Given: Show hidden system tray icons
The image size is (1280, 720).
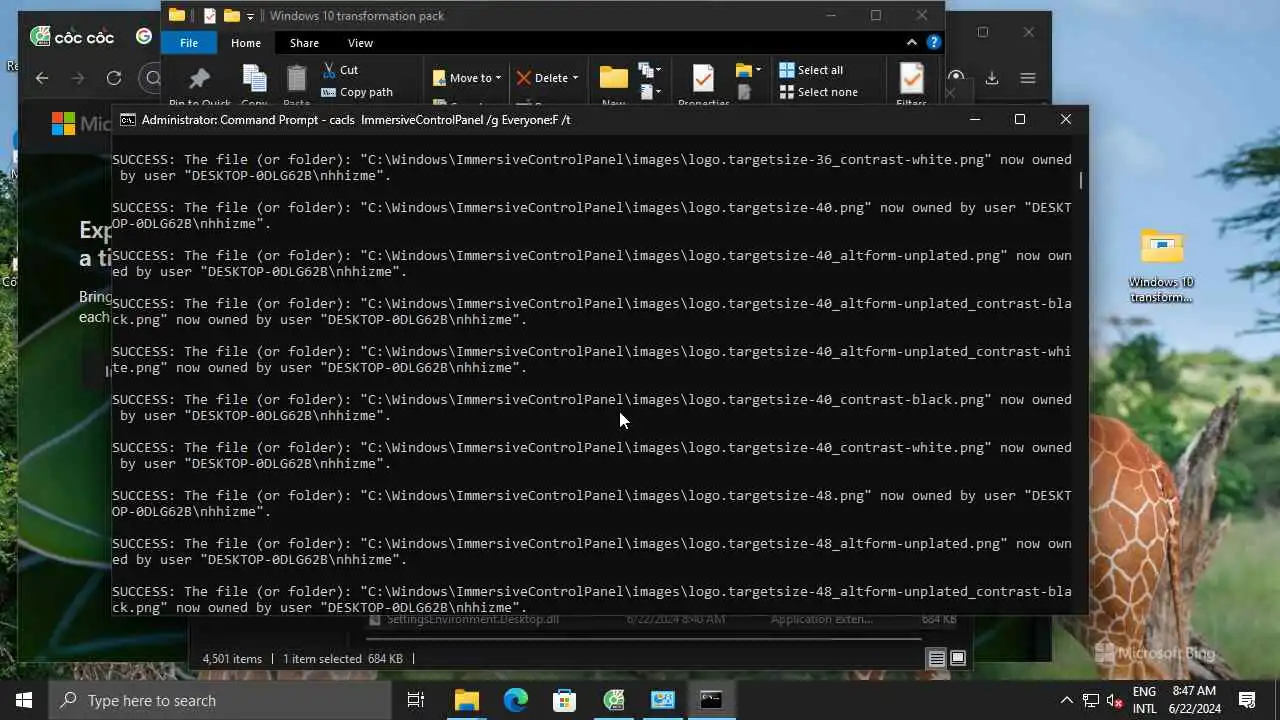Looking at the screenshot, I should 1066,700.
